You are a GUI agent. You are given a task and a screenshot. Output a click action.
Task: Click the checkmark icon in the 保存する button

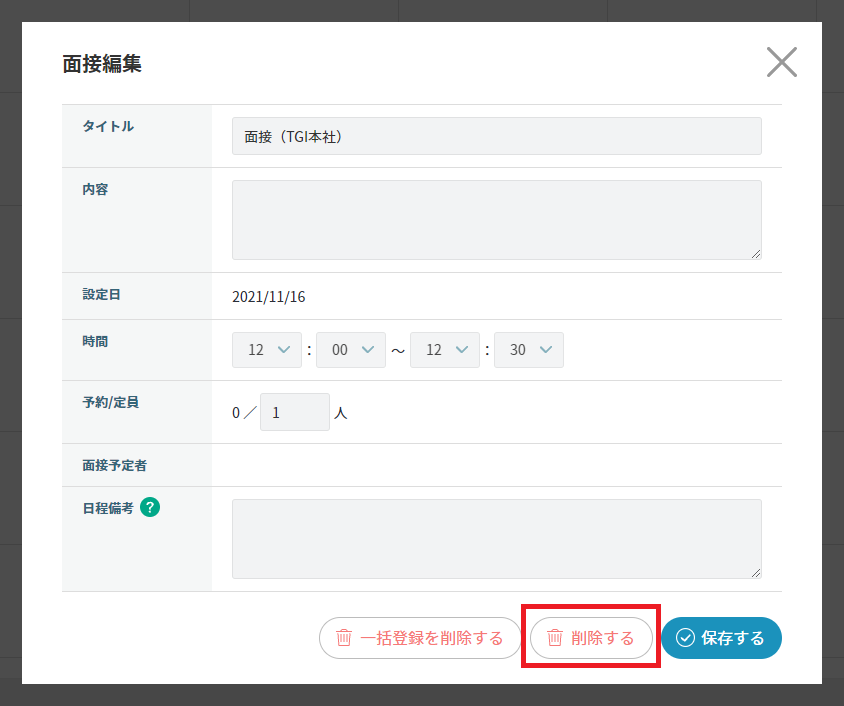pos(685,638)
